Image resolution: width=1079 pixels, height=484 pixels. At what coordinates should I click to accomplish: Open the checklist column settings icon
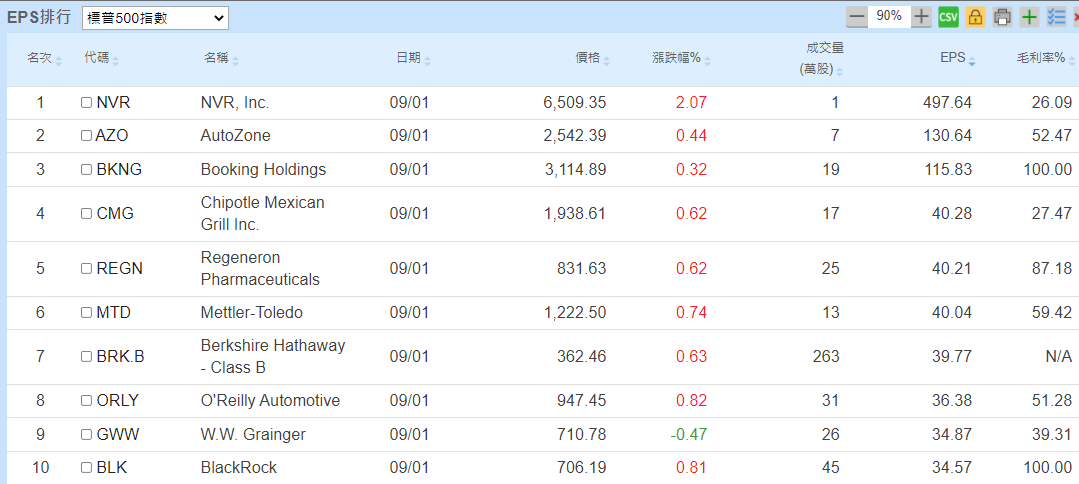(1056, 17)
